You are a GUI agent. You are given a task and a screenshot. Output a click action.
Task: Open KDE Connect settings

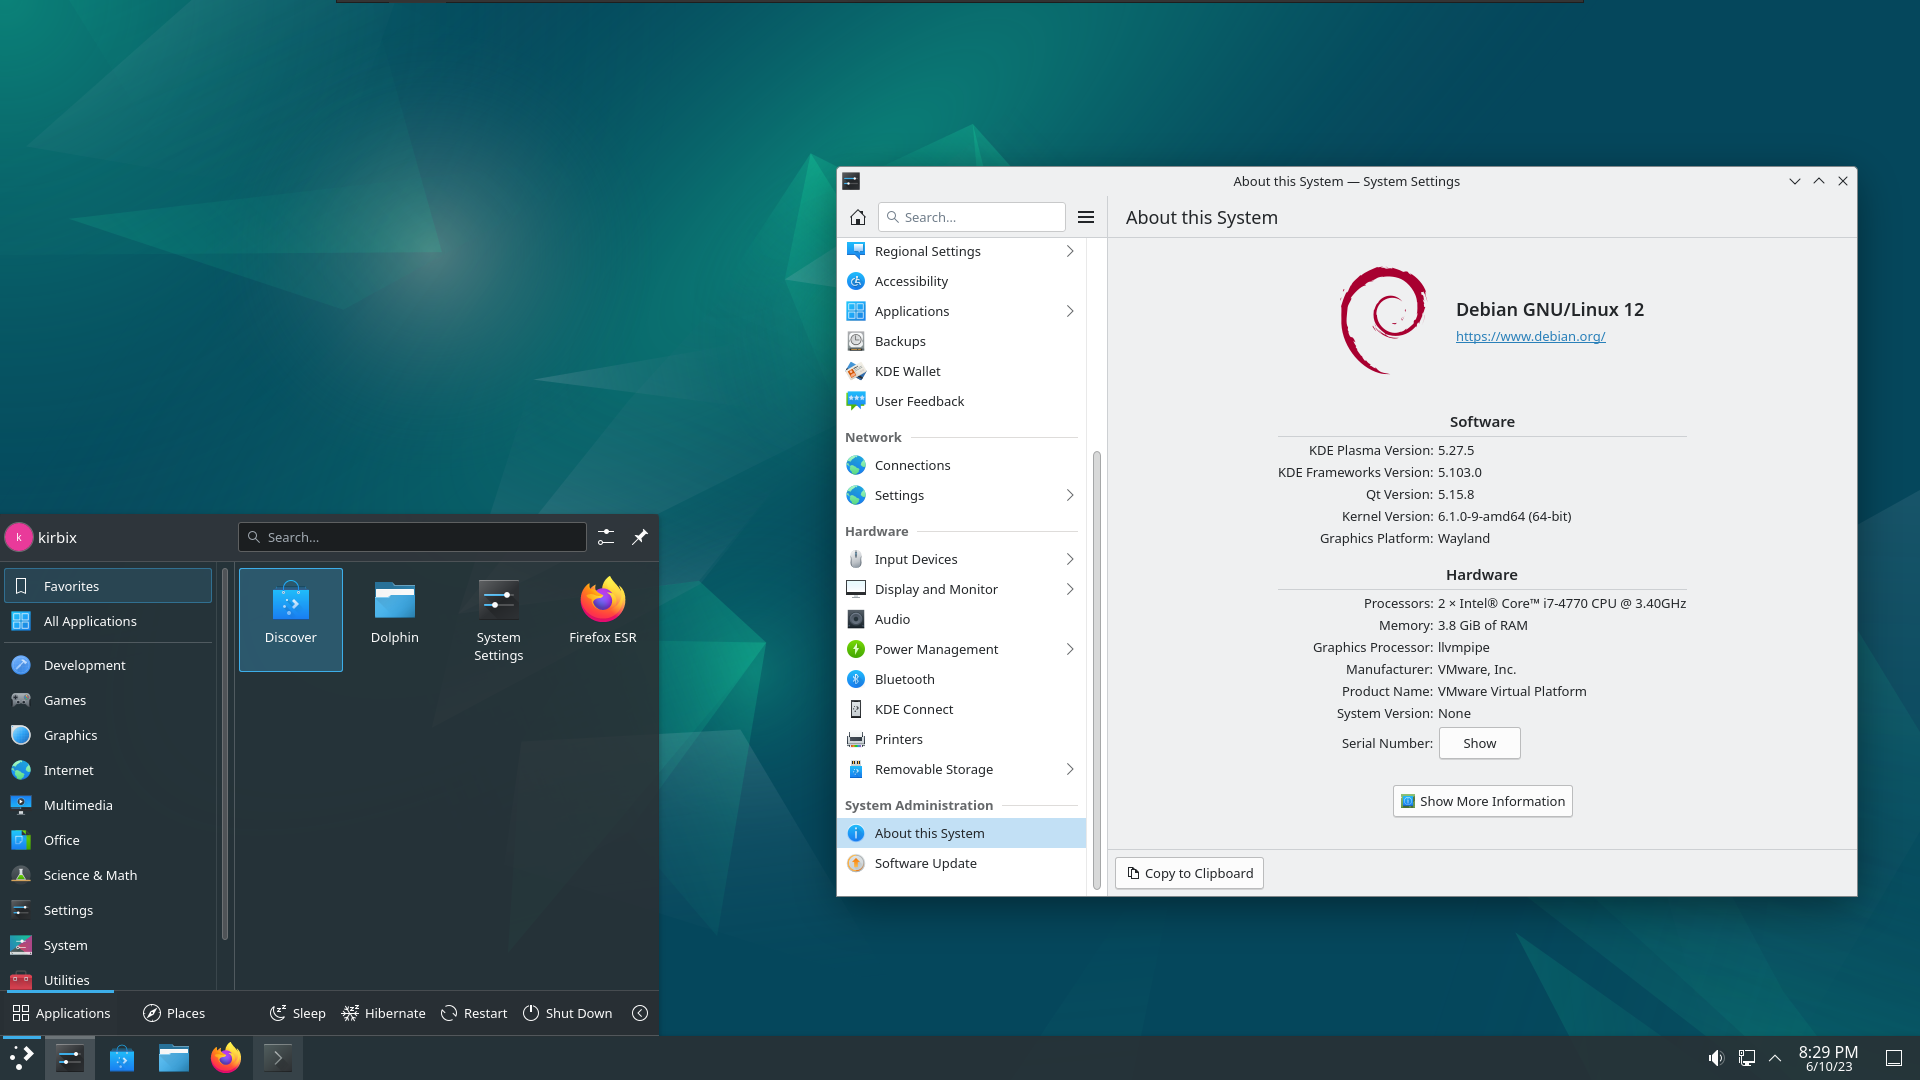click(x=913, y=709)
